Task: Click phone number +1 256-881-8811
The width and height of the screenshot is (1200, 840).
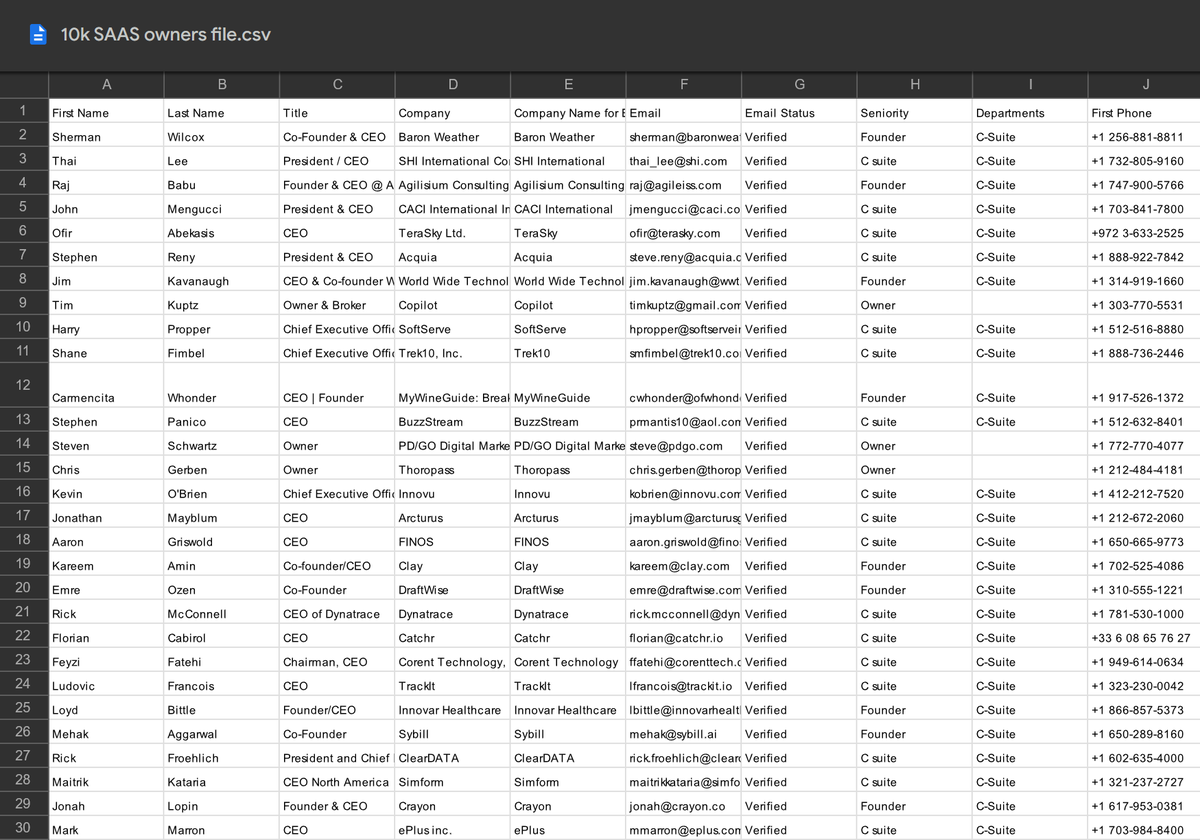Action: click(x=1144, y=136)
